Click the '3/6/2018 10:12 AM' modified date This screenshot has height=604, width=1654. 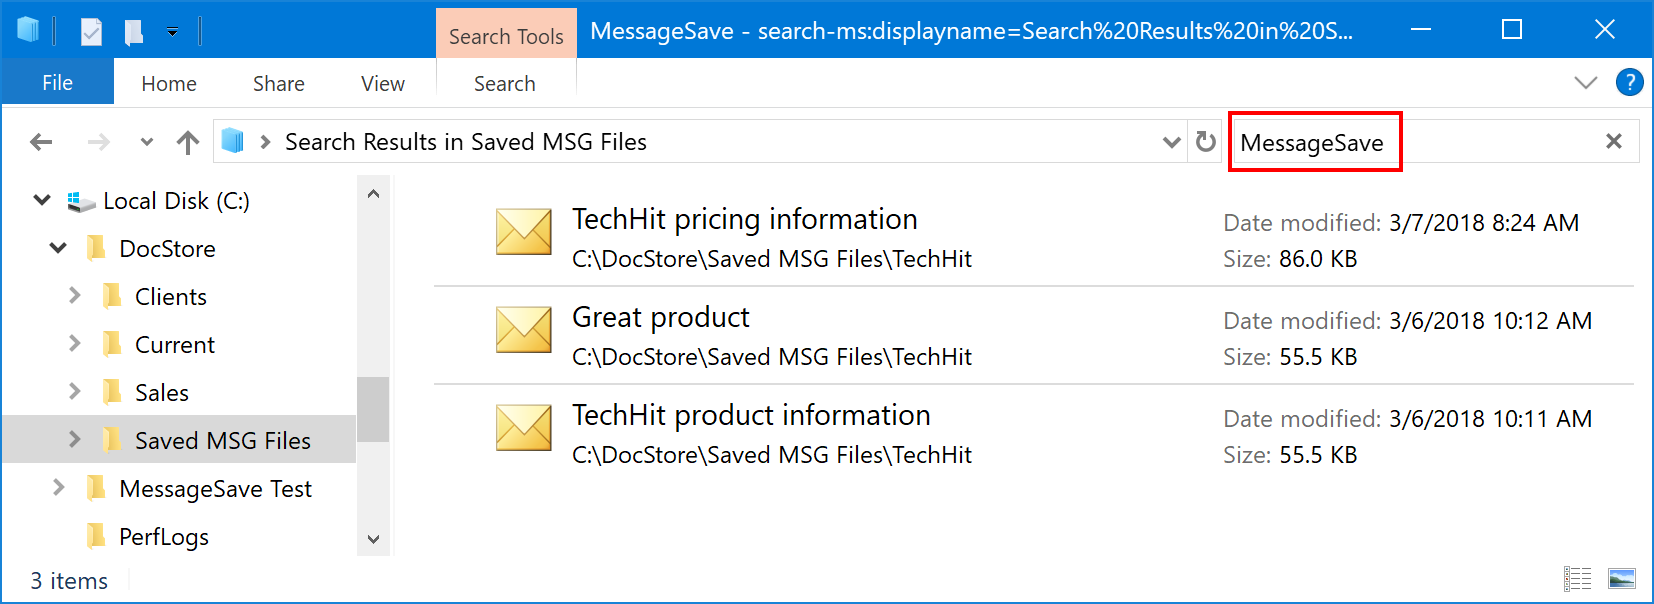[1490, 321]
